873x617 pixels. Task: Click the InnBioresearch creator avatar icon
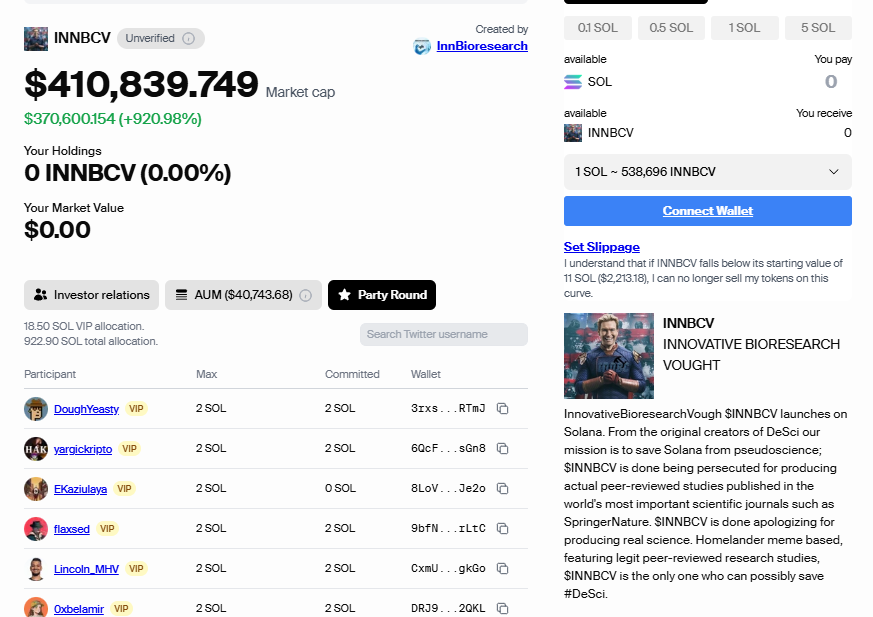(422, 46)
